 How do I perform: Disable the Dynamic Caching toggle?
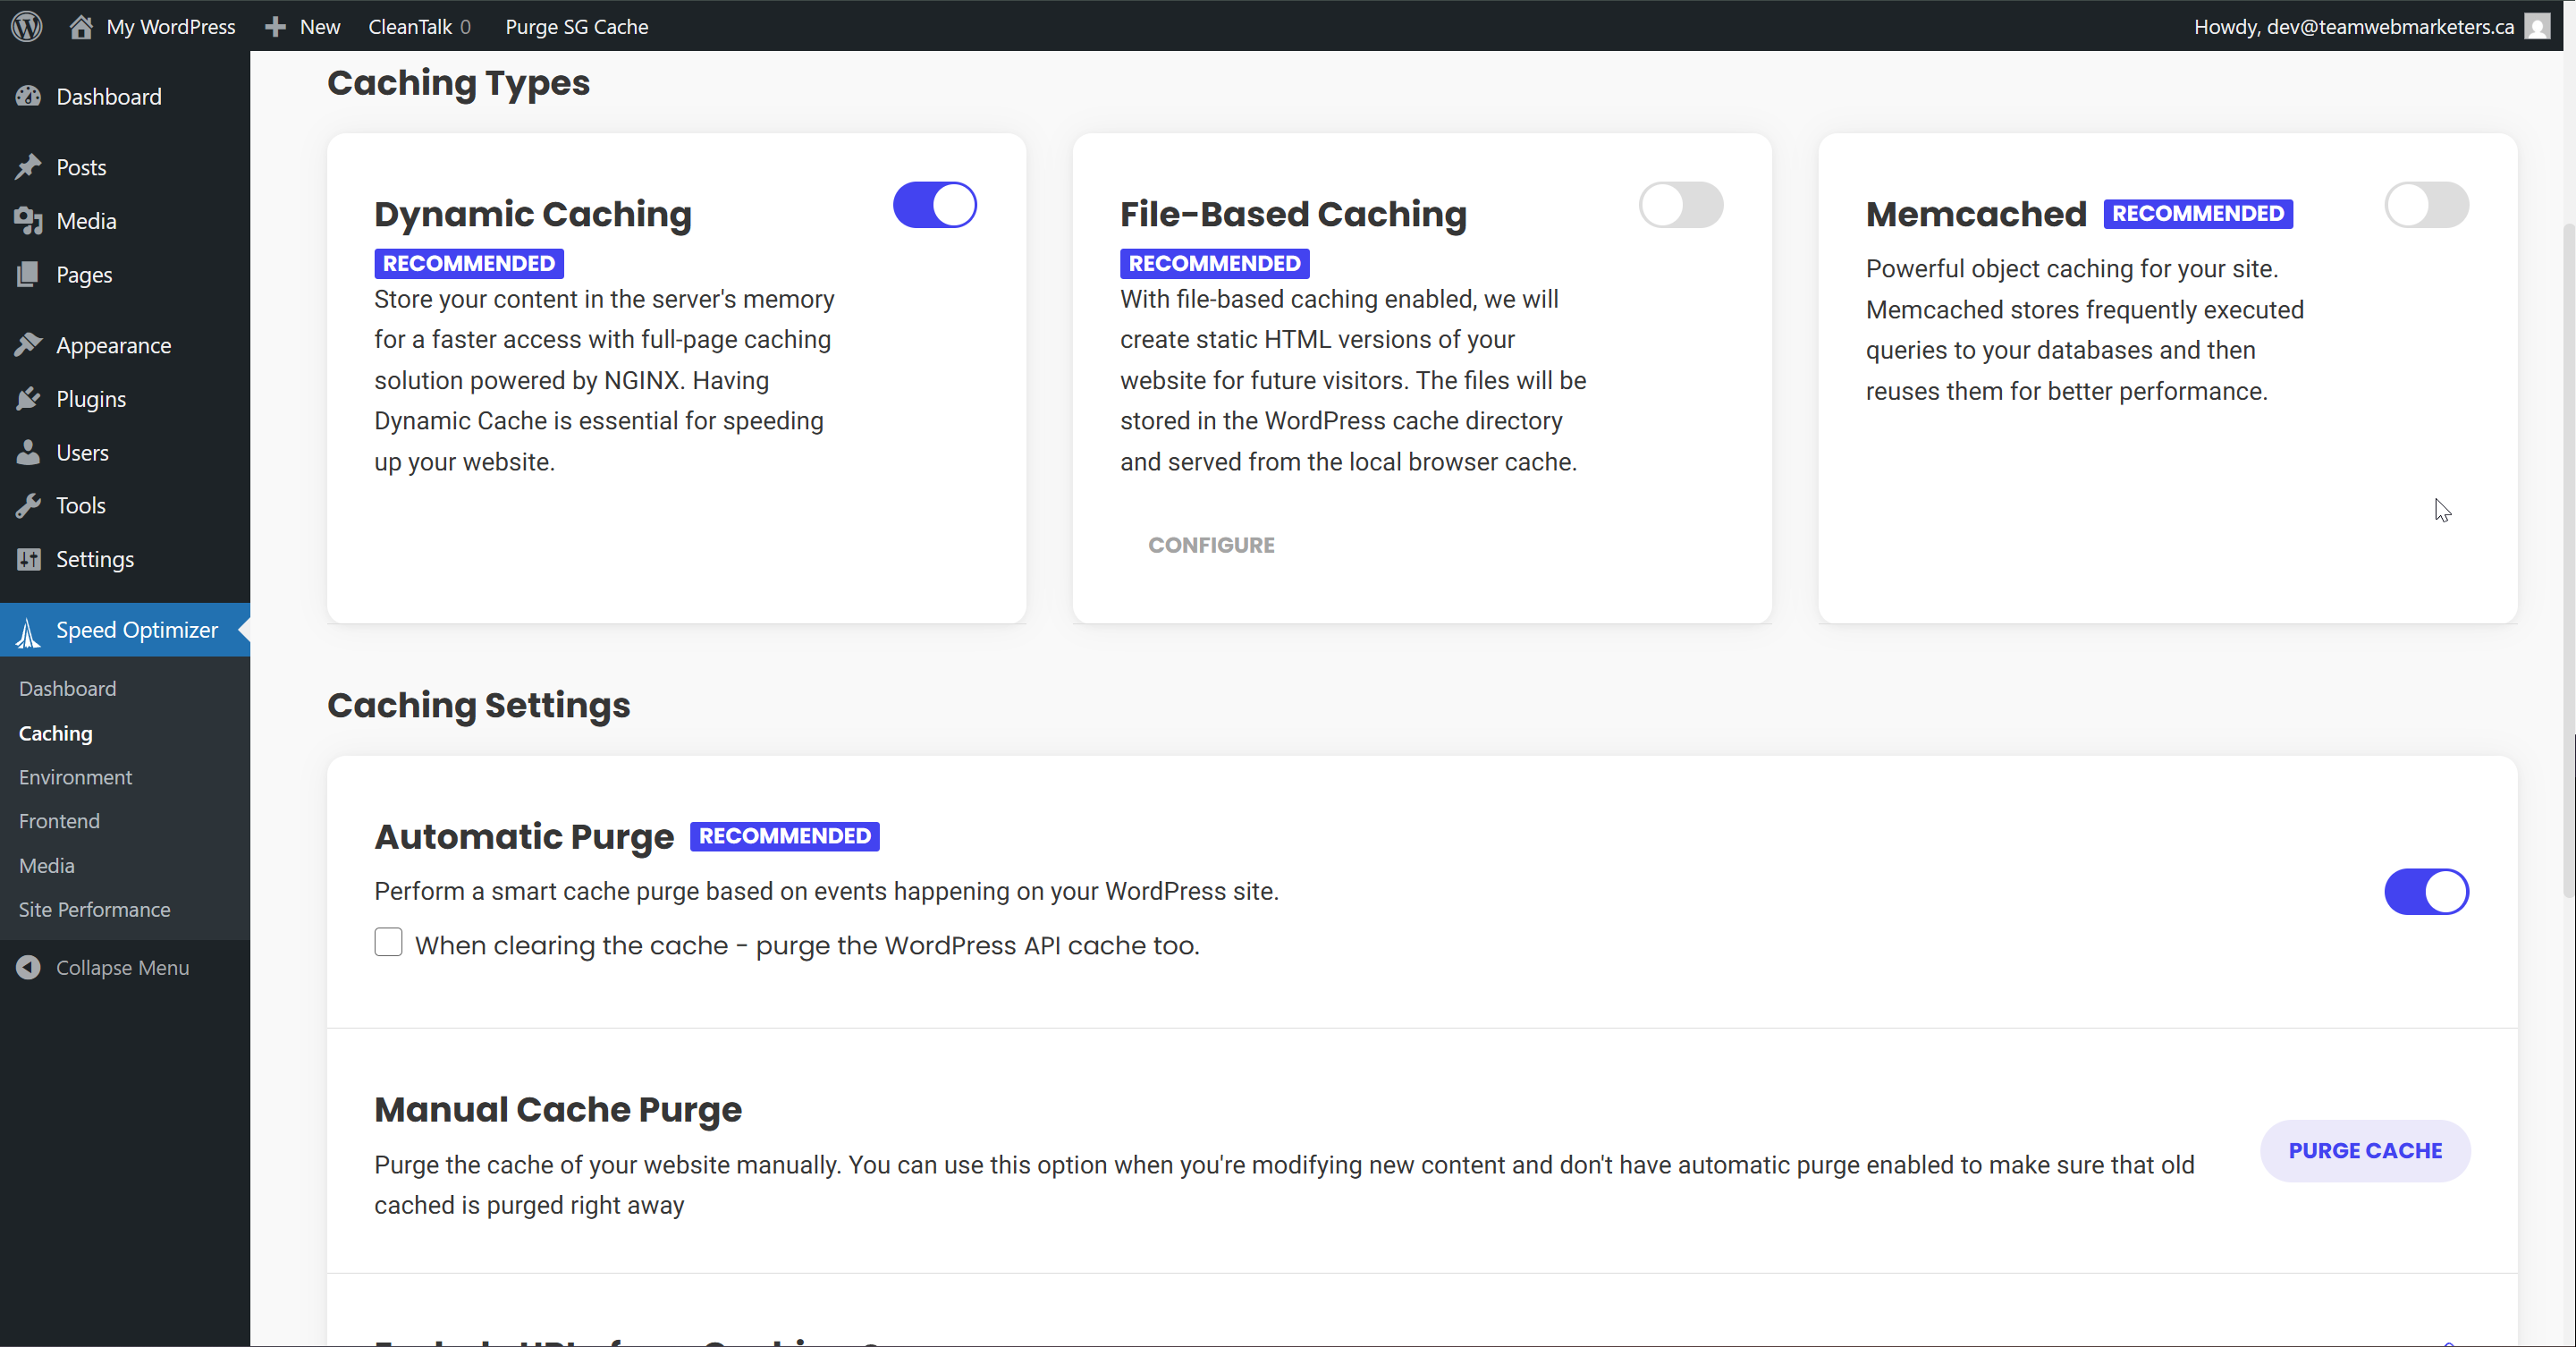(934, 205)
